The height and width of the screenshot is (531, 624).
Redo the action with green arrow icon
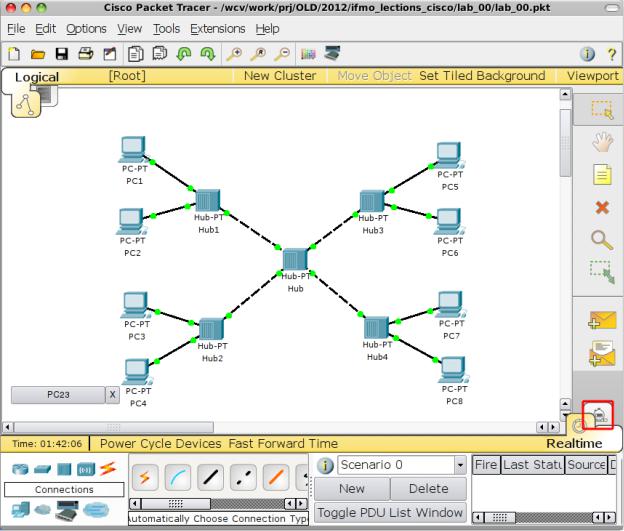point(208,54)
